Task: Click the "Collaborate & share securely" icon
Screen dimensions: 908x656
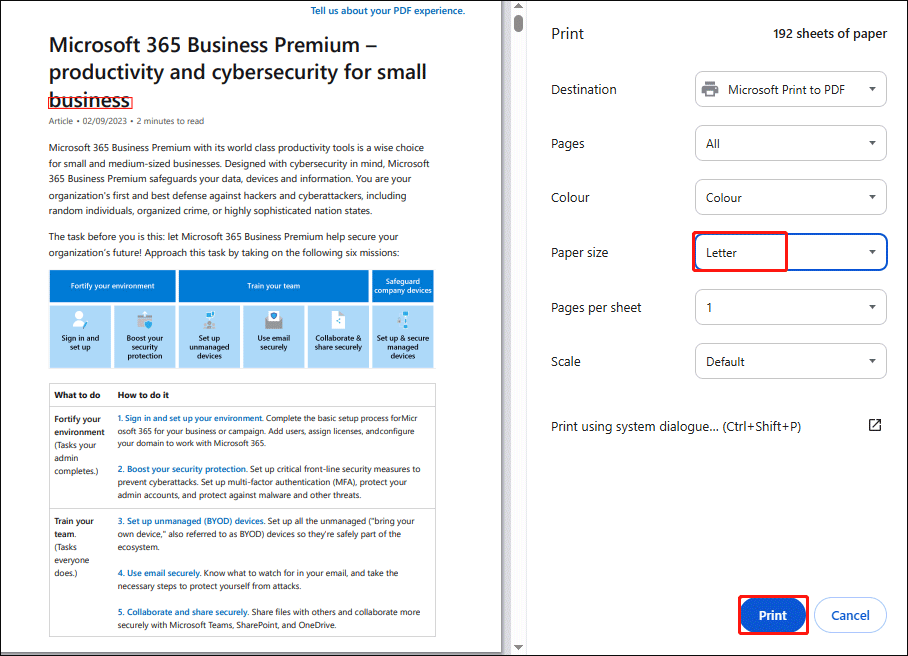Action: click(x=337, y=320)
